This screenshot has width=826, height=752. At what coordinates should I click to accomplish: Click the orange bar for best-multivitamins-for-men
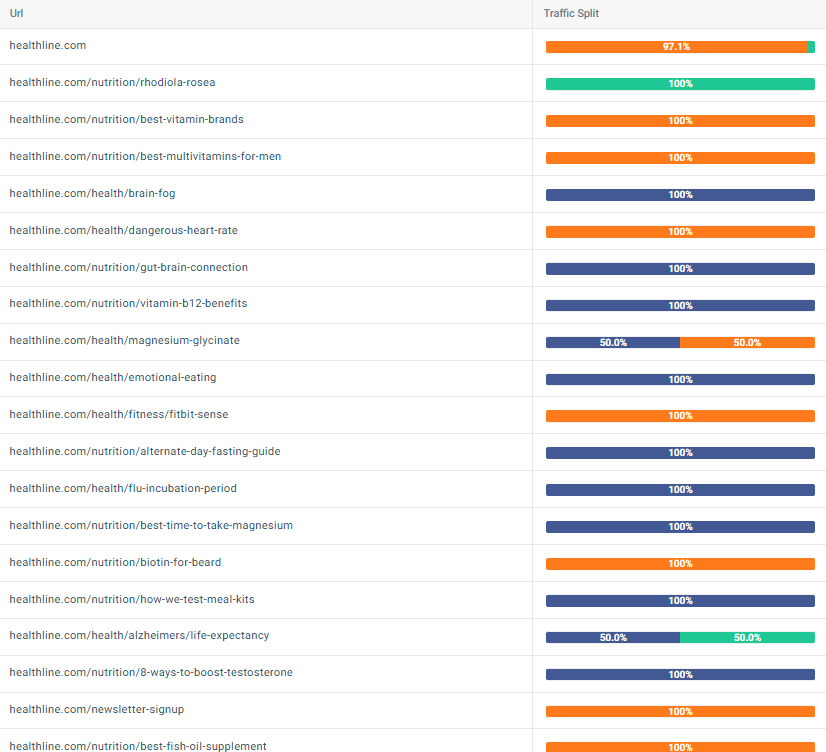[x=680, y=157]
